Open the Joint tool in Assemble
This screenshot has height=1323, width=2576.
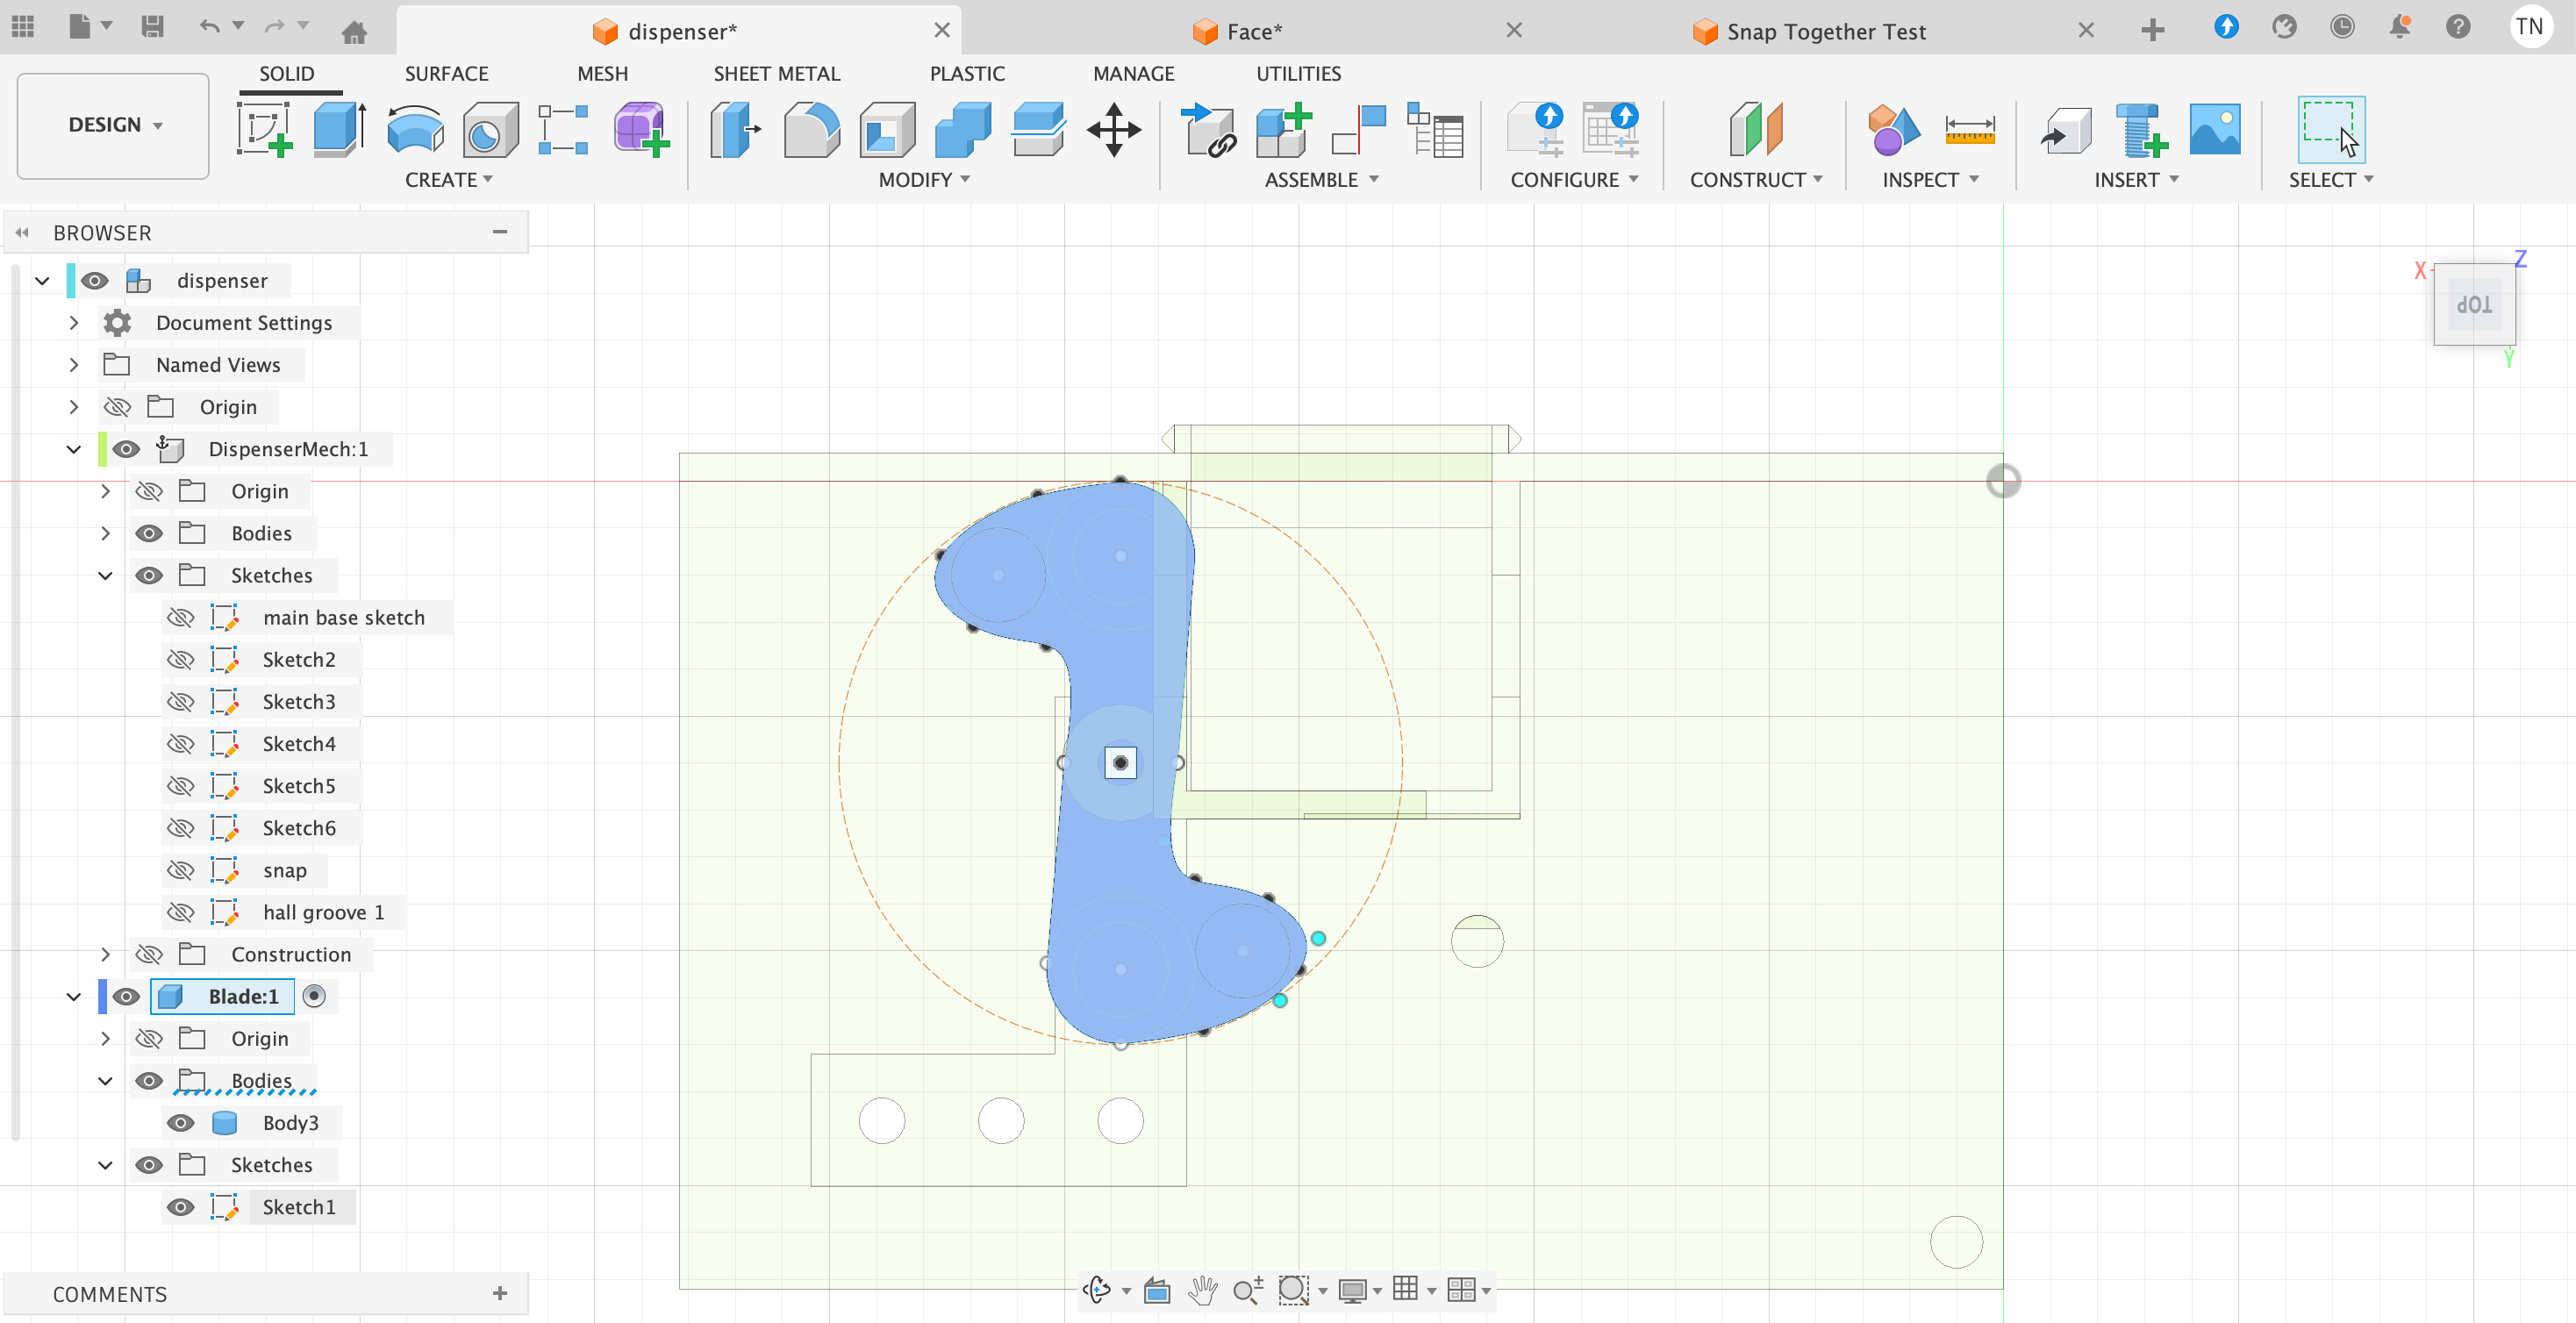click(x=1359, y=130)
